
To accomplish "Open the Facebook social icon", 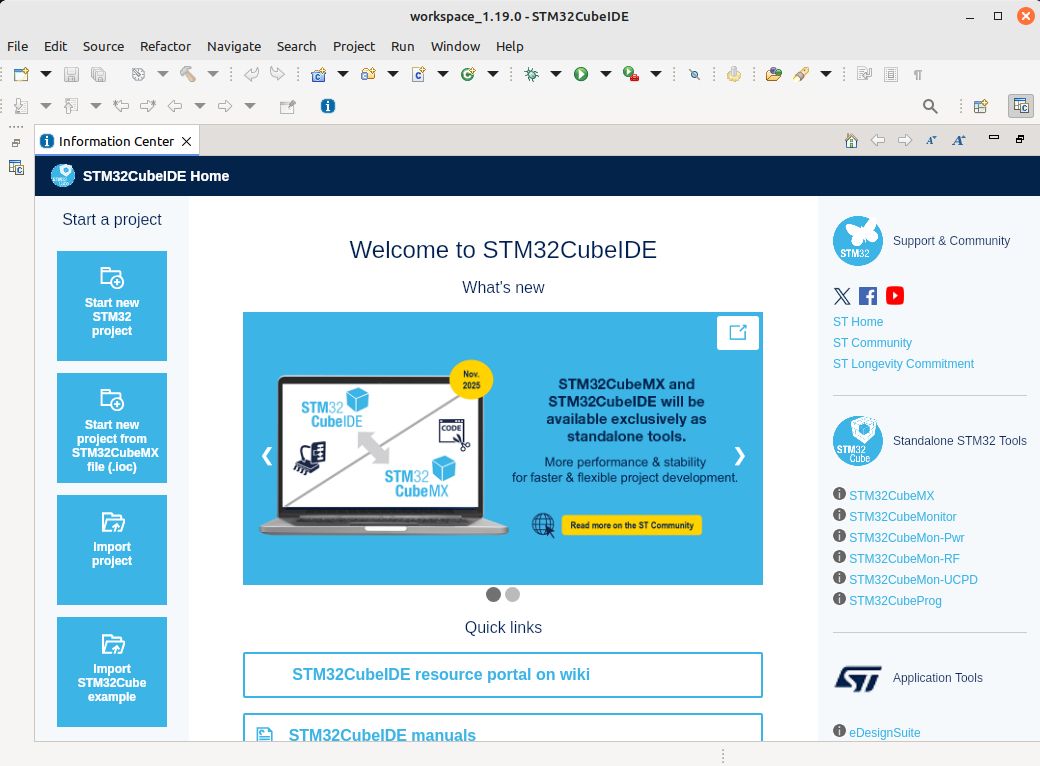I will coord(868,296).
